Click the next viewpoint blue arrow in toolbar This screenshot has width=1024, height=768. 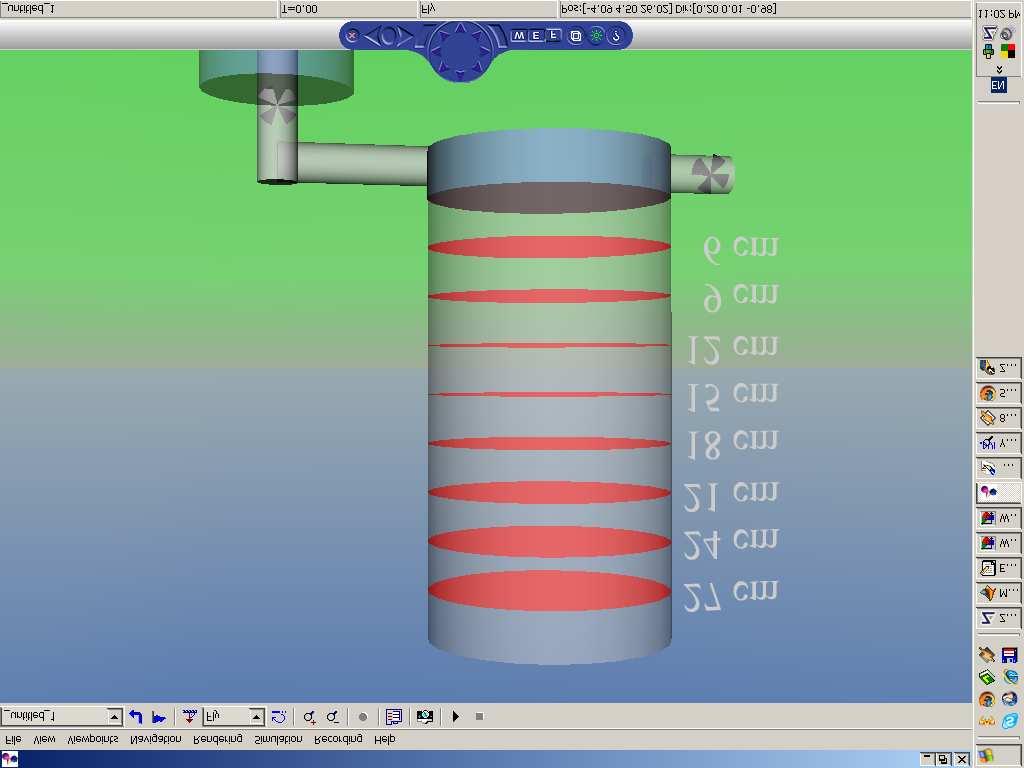[159, 716]
